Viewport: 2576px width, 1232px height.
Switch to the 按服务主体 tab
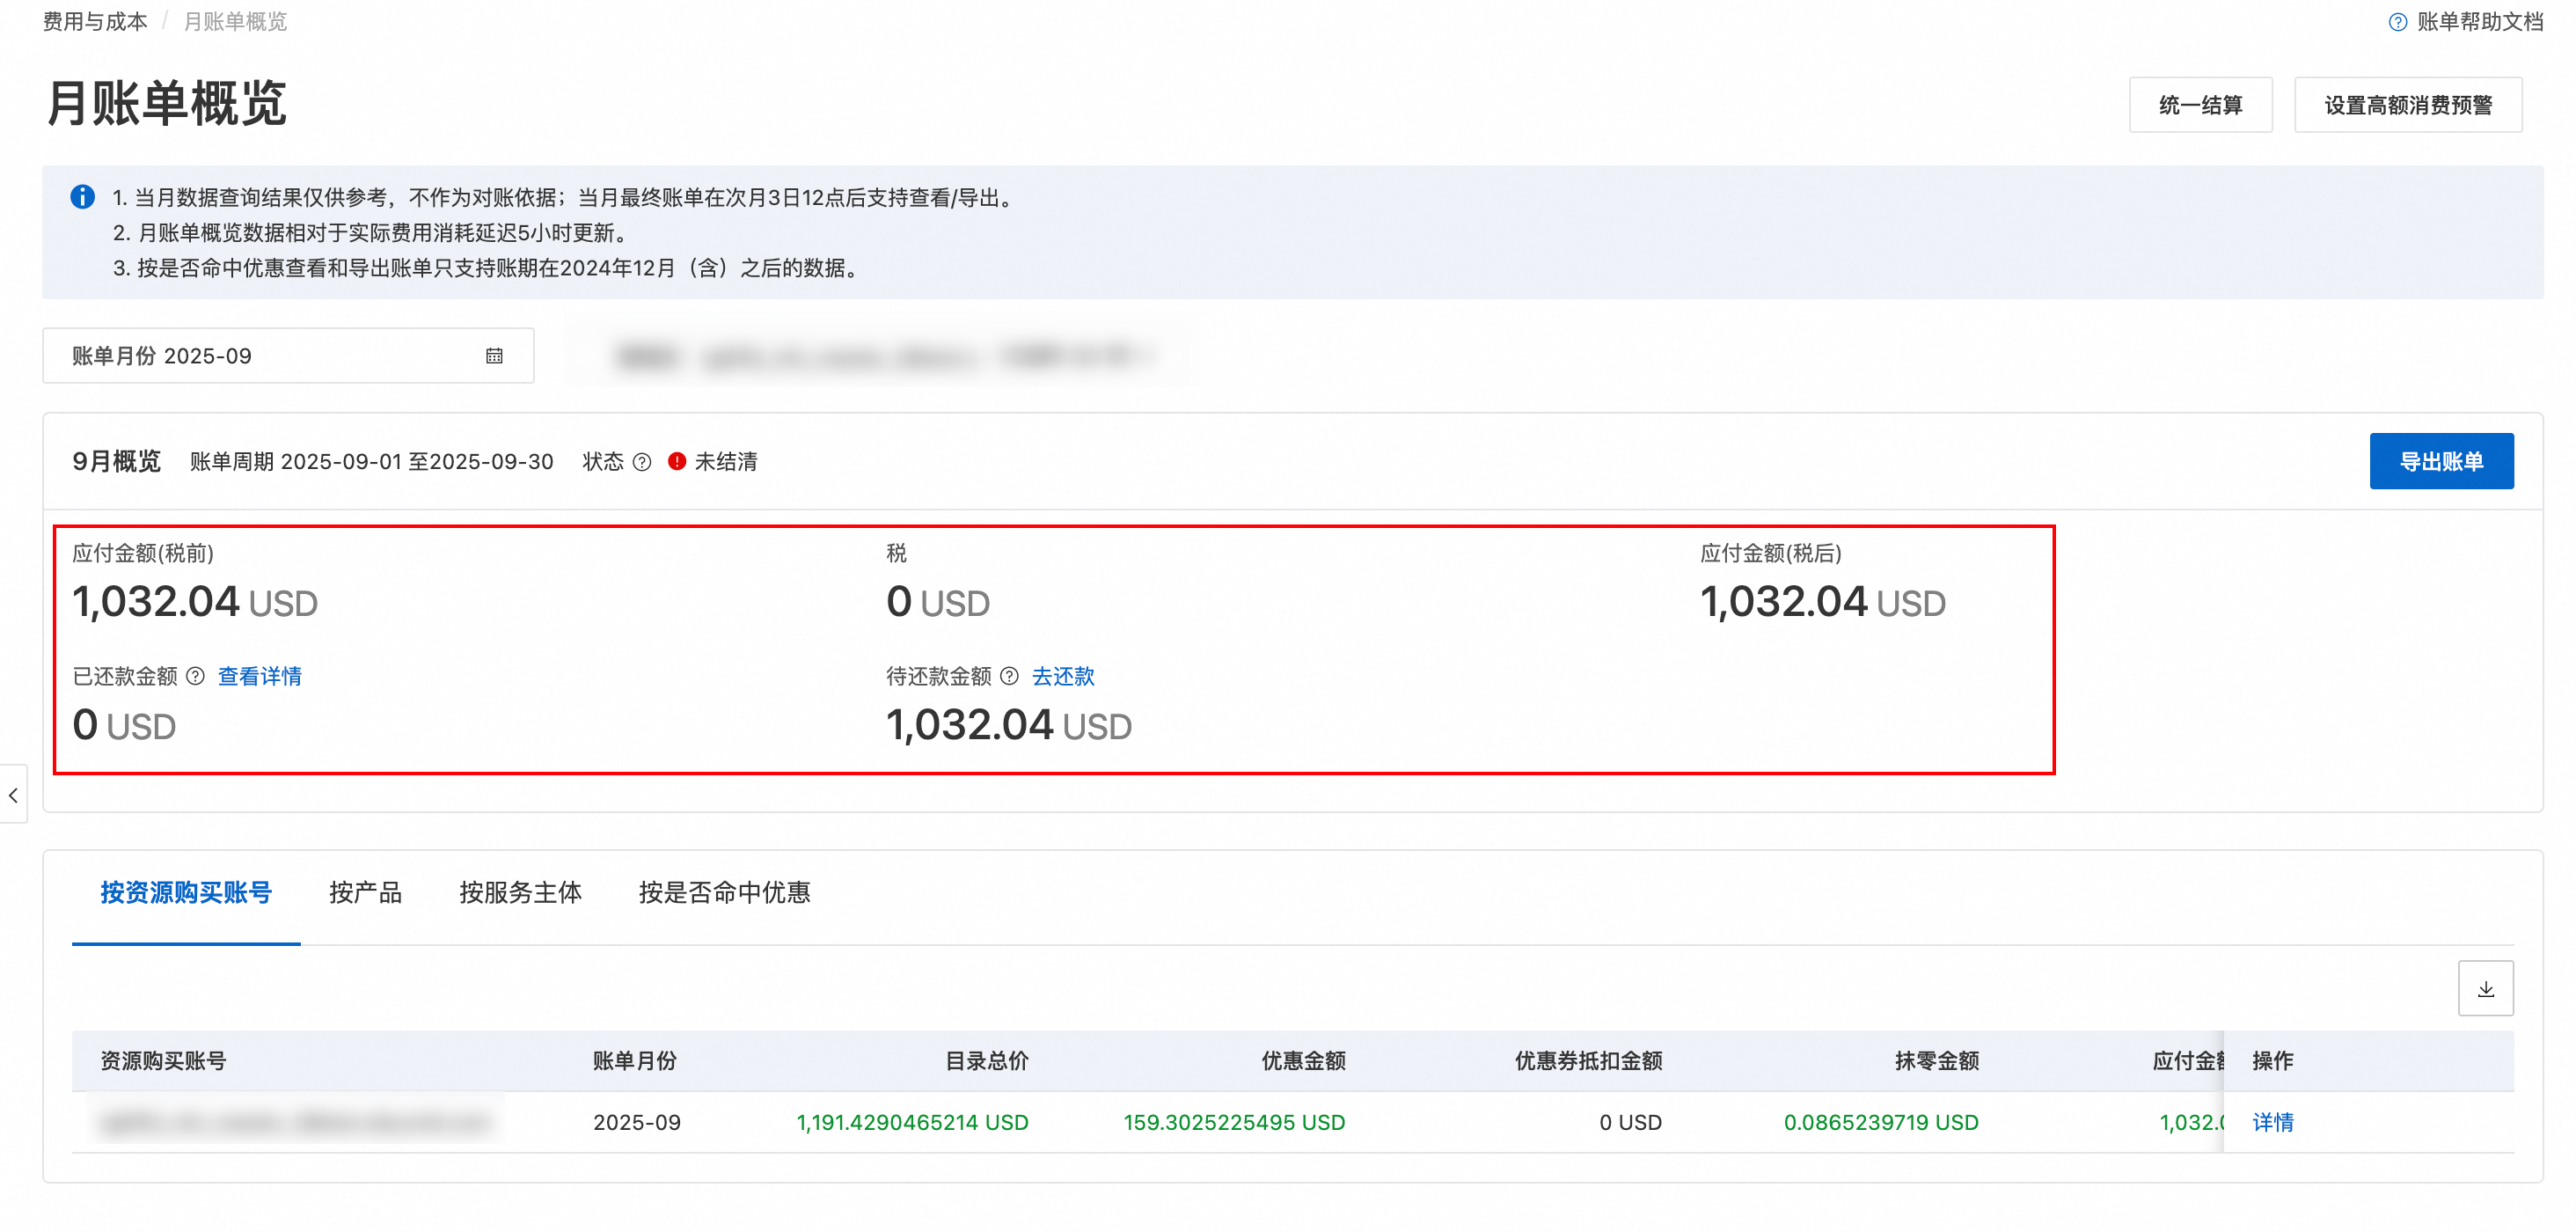[520, 892]
